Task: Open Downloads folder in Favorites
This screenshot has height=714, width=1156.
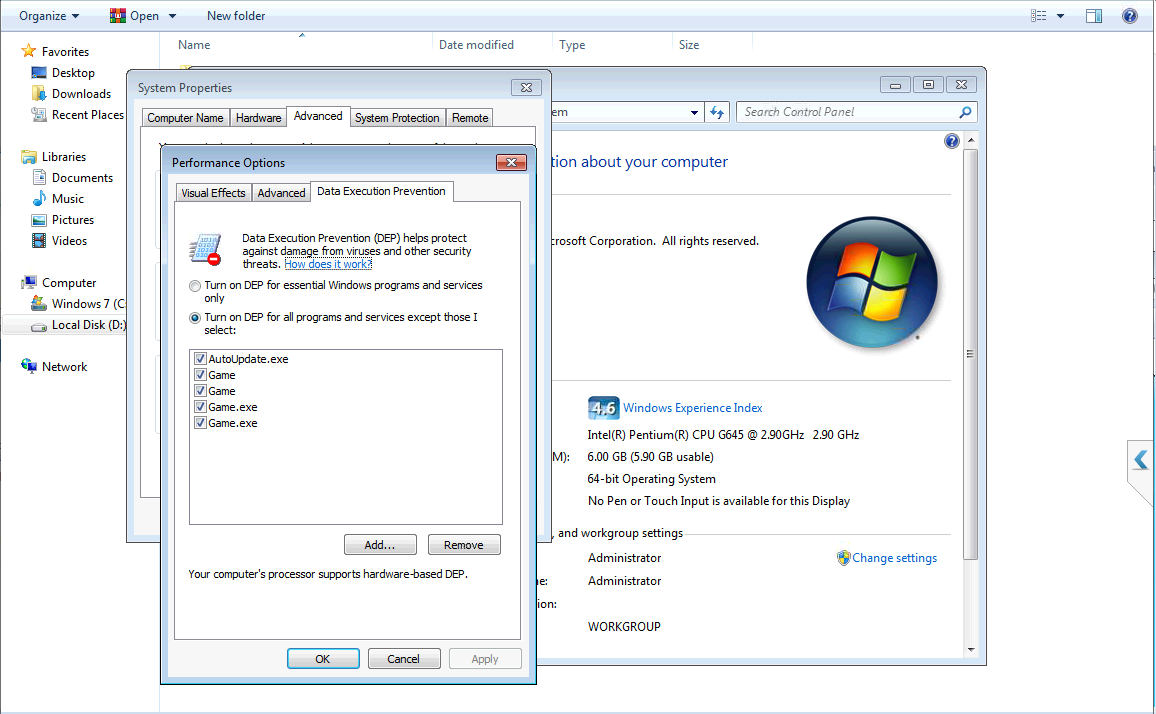Action: 81,94
